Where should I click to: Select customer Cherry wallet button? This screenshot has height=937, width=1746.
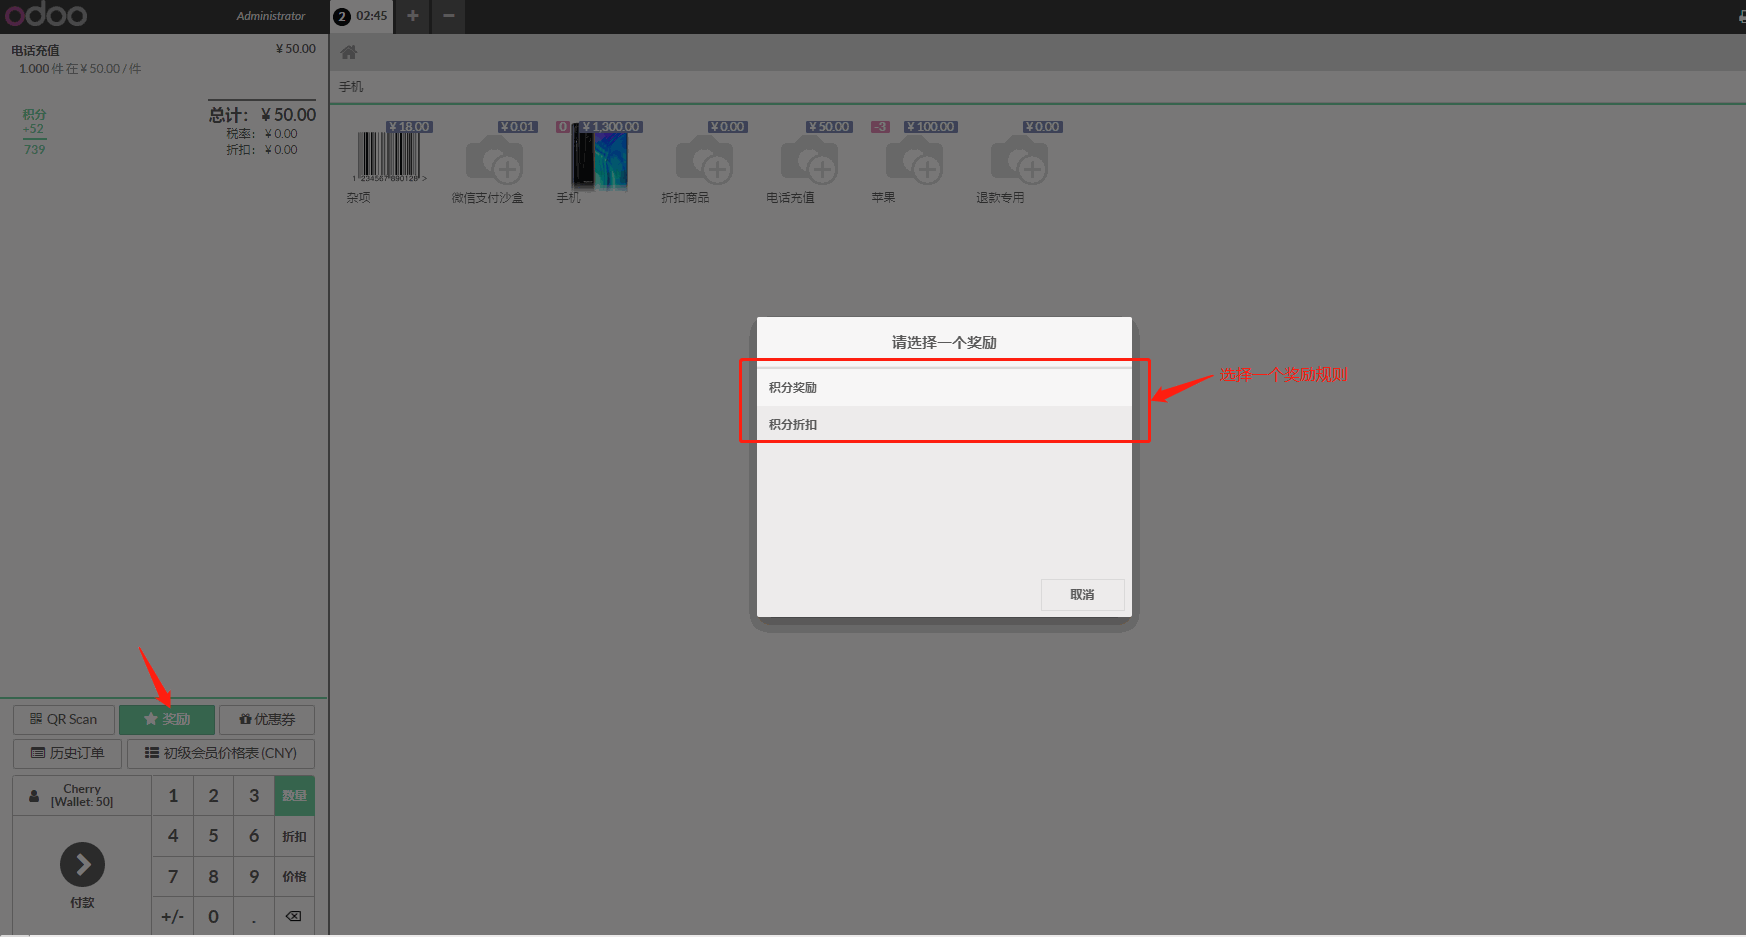pyautogui.click(x=82, y=796)
